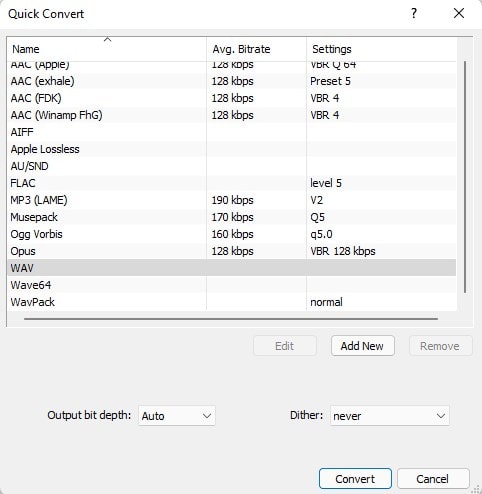Choose the Opus encoder row

(x=232, y=251)
